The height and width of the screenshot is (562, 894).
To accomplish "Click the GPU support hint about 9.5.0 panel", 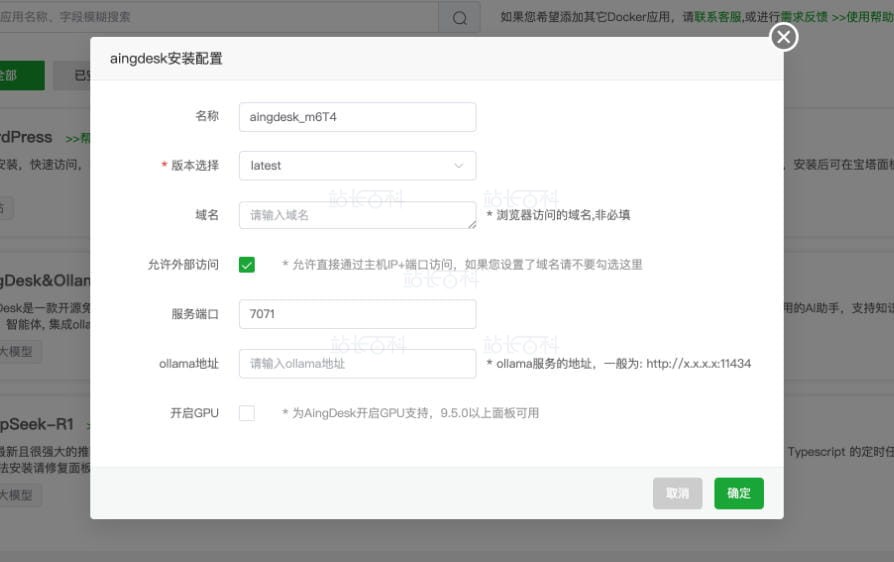I will coord(411,413).
